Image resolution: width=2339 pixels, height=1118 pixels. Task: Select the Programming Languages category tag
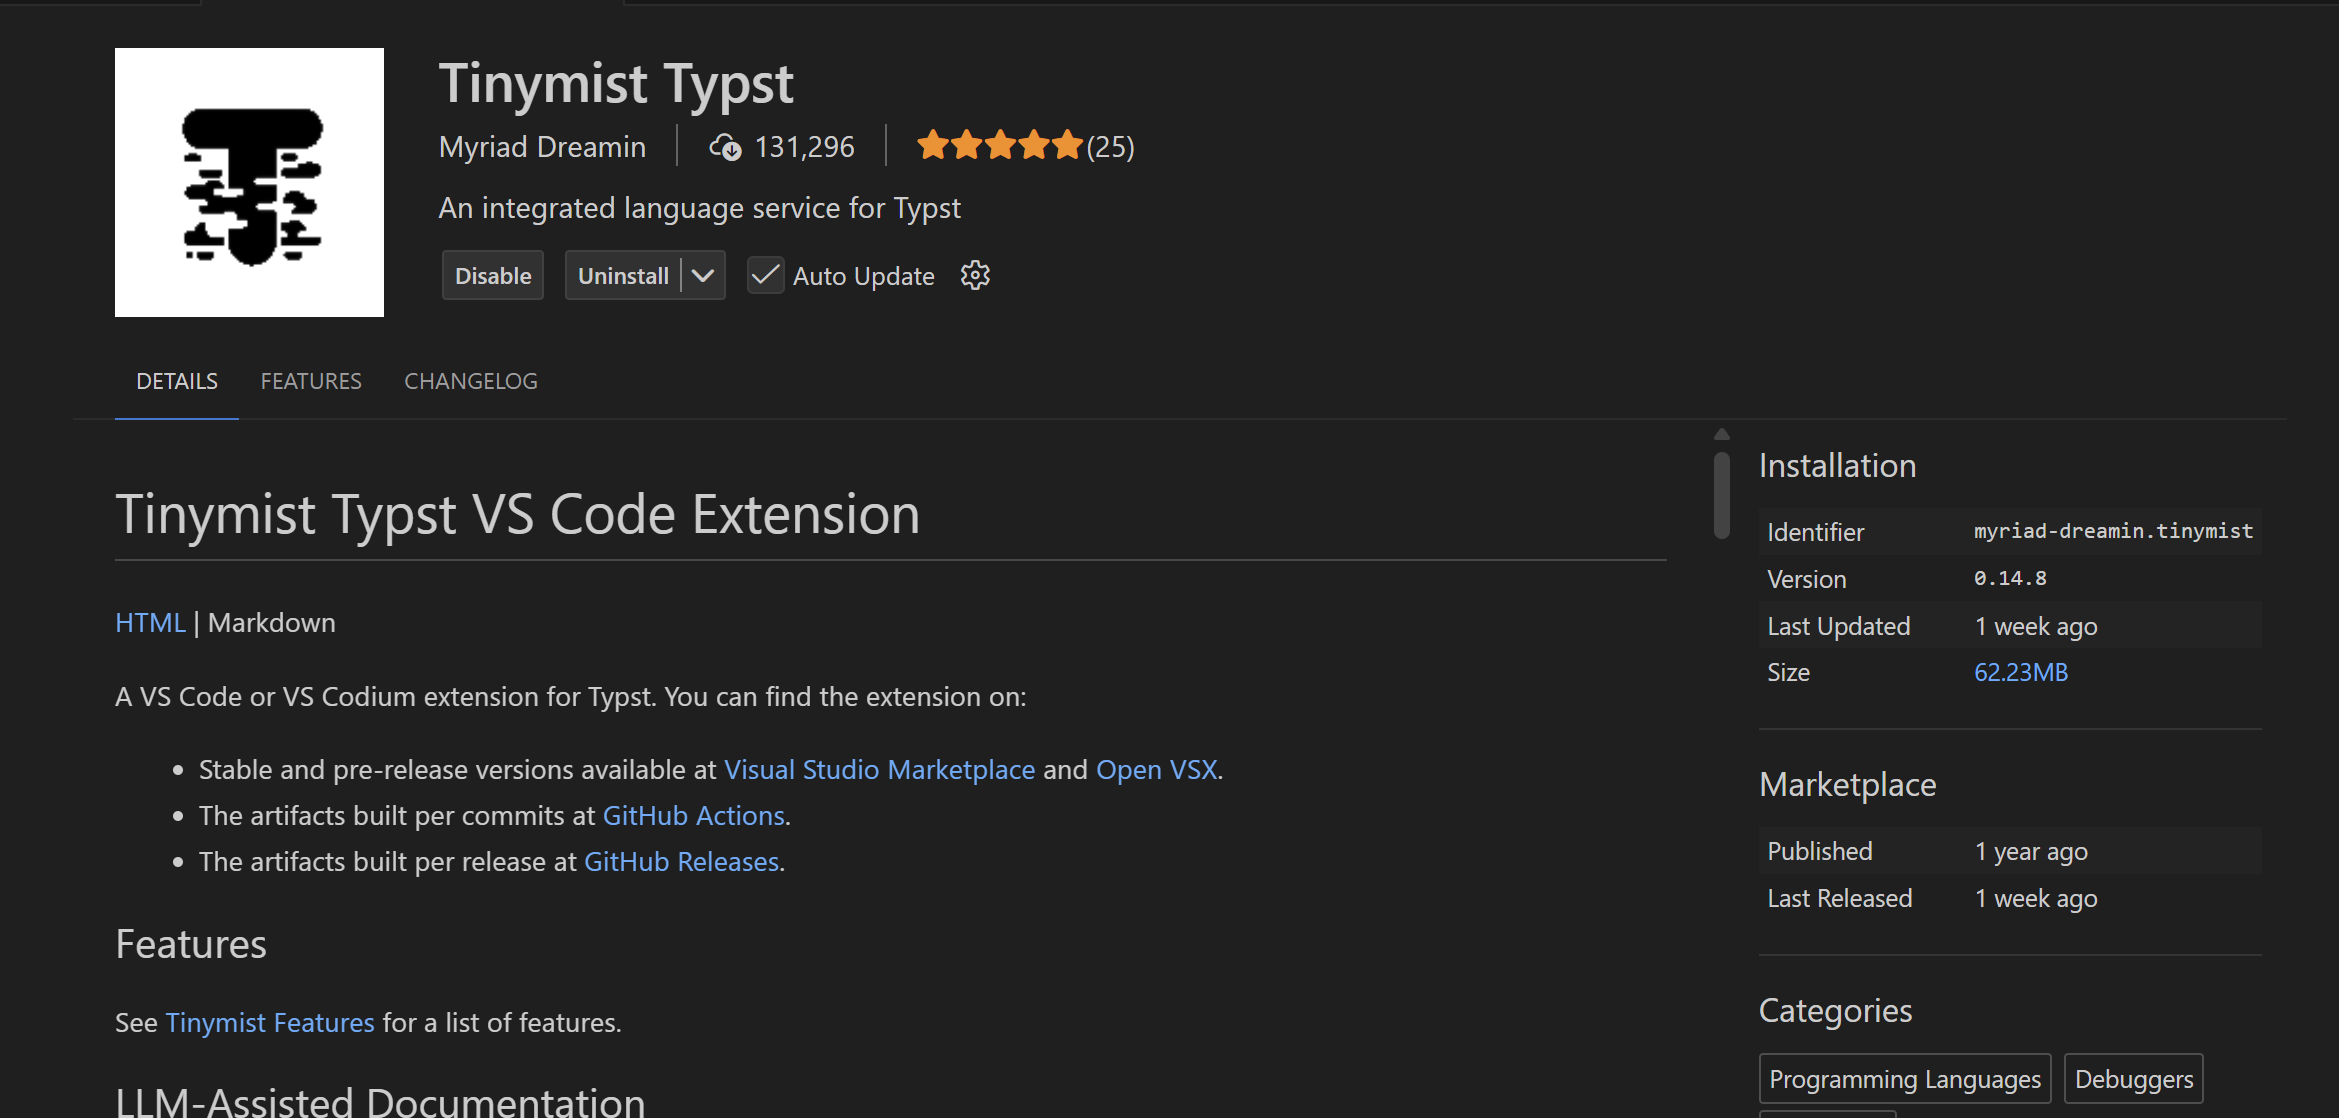coord(1904,1078)
